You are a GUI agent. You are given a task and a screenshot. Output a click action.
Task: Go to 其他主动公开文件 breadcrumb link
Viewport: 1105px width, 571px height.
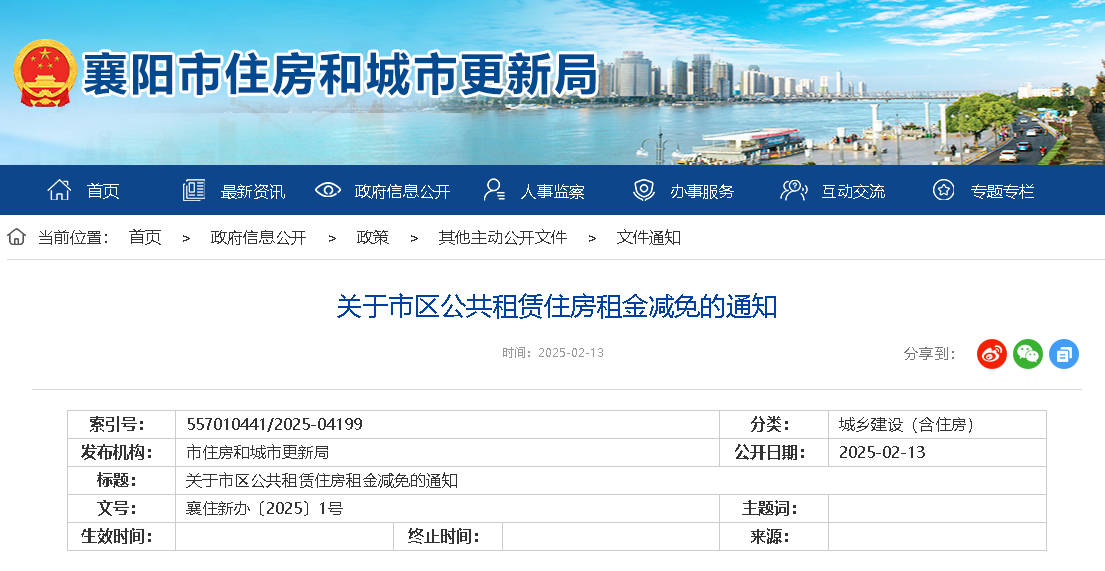click(502, 238)
